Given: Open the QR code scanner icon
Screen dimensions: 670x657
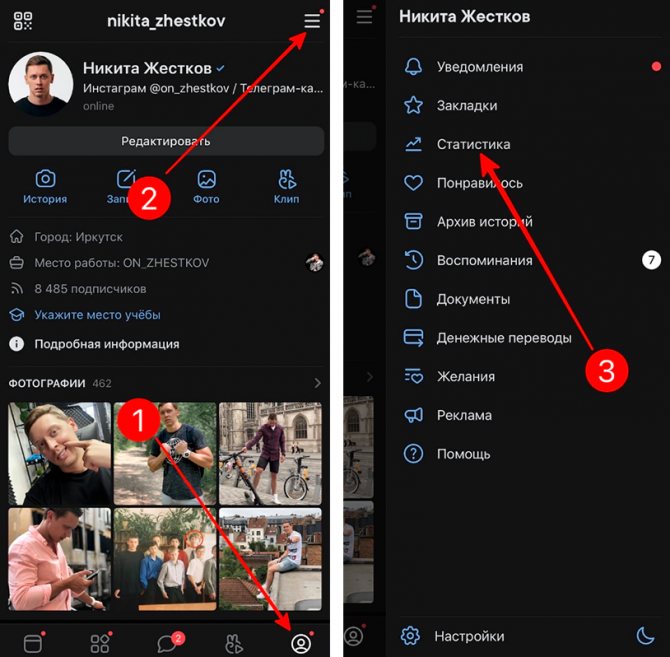Looking at the screenshot, I should click(23, 21).
